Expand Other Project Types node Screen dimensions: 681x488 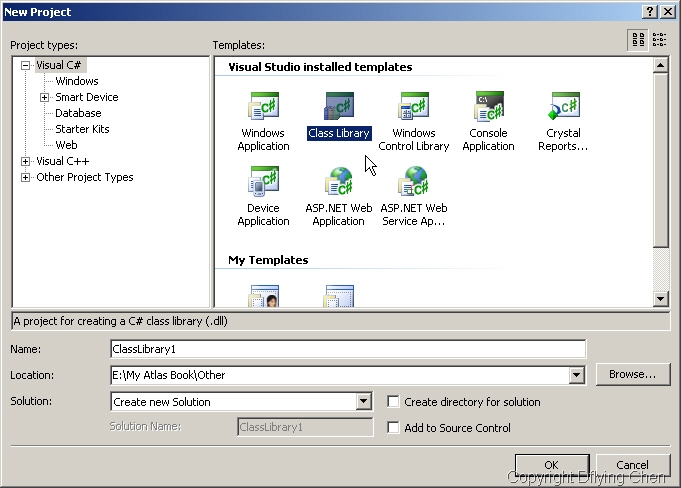click(26, 178)
